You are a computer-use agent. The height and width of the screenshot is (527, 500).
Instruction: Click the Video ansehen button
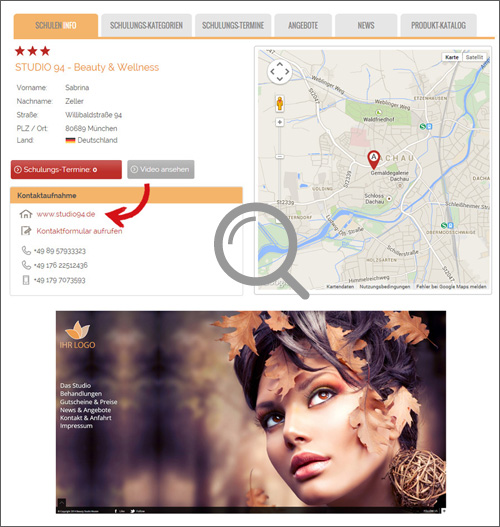[x=161, y=169]
